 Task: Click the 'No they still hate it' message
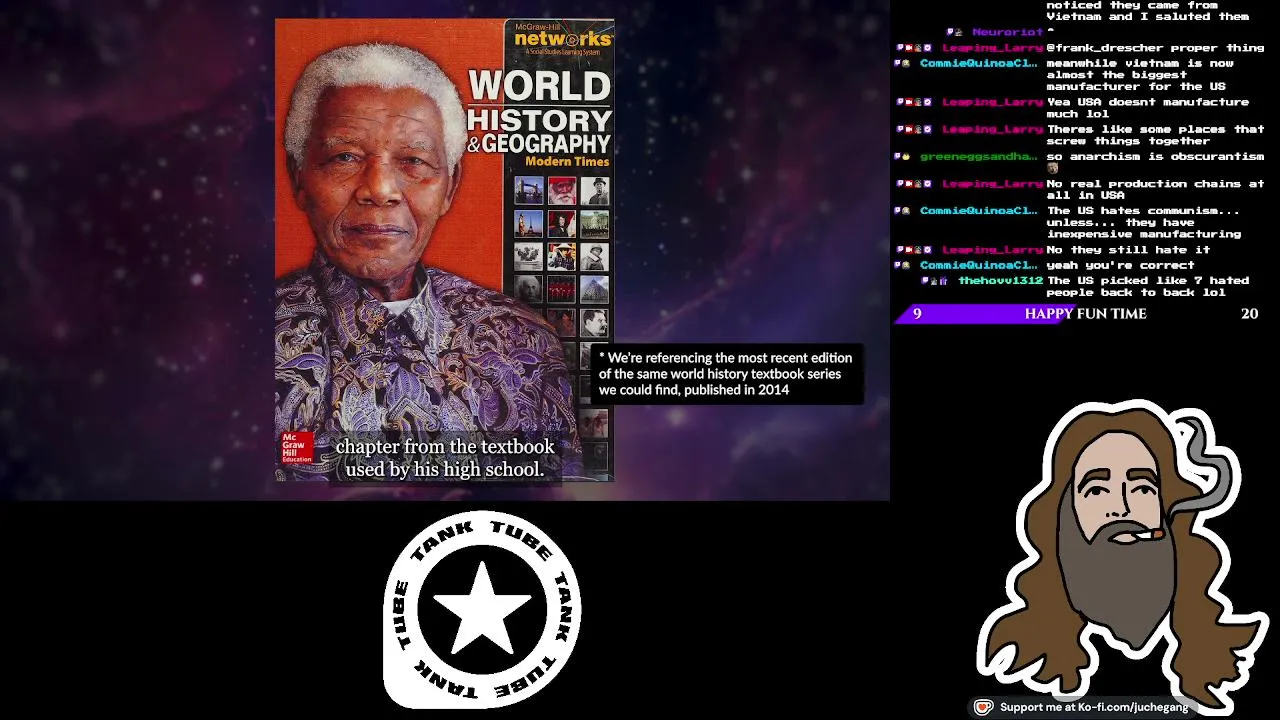1128,249
